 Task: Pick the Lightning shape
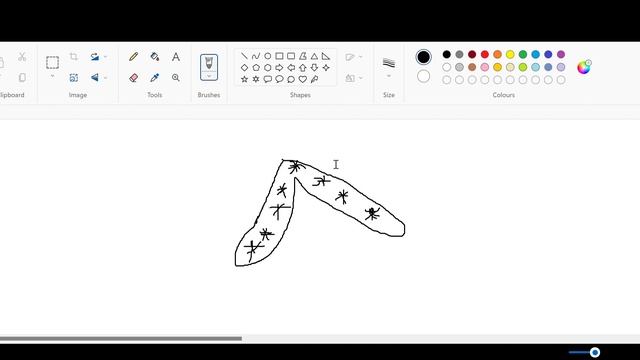click(x=314, y=79)
